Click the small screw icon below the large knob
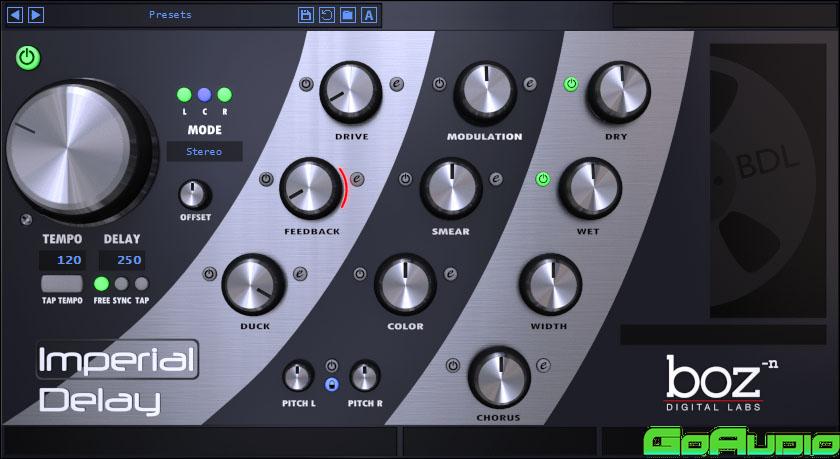Screen dimensions: 840x459 [25, 220]
